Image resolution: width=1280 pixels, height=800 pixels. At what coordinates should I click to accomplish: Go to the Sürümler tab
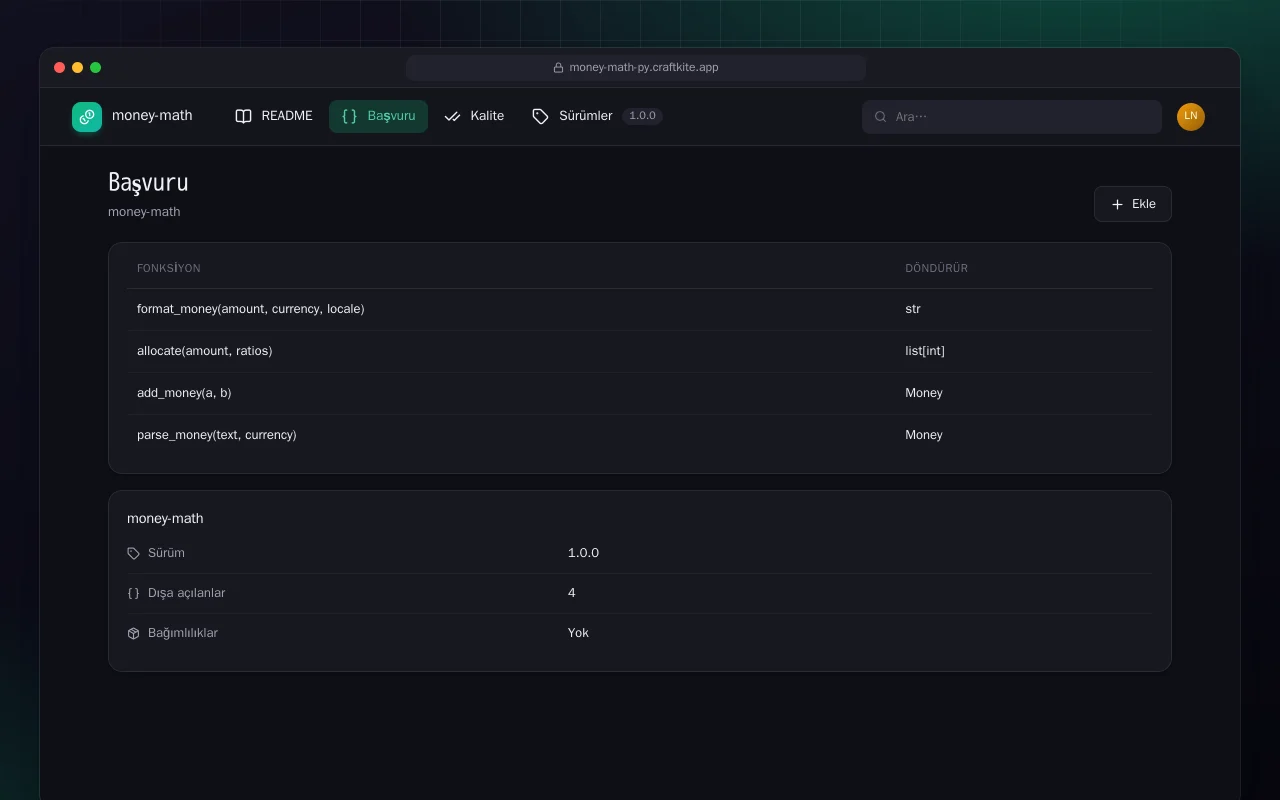click(572, 116)
